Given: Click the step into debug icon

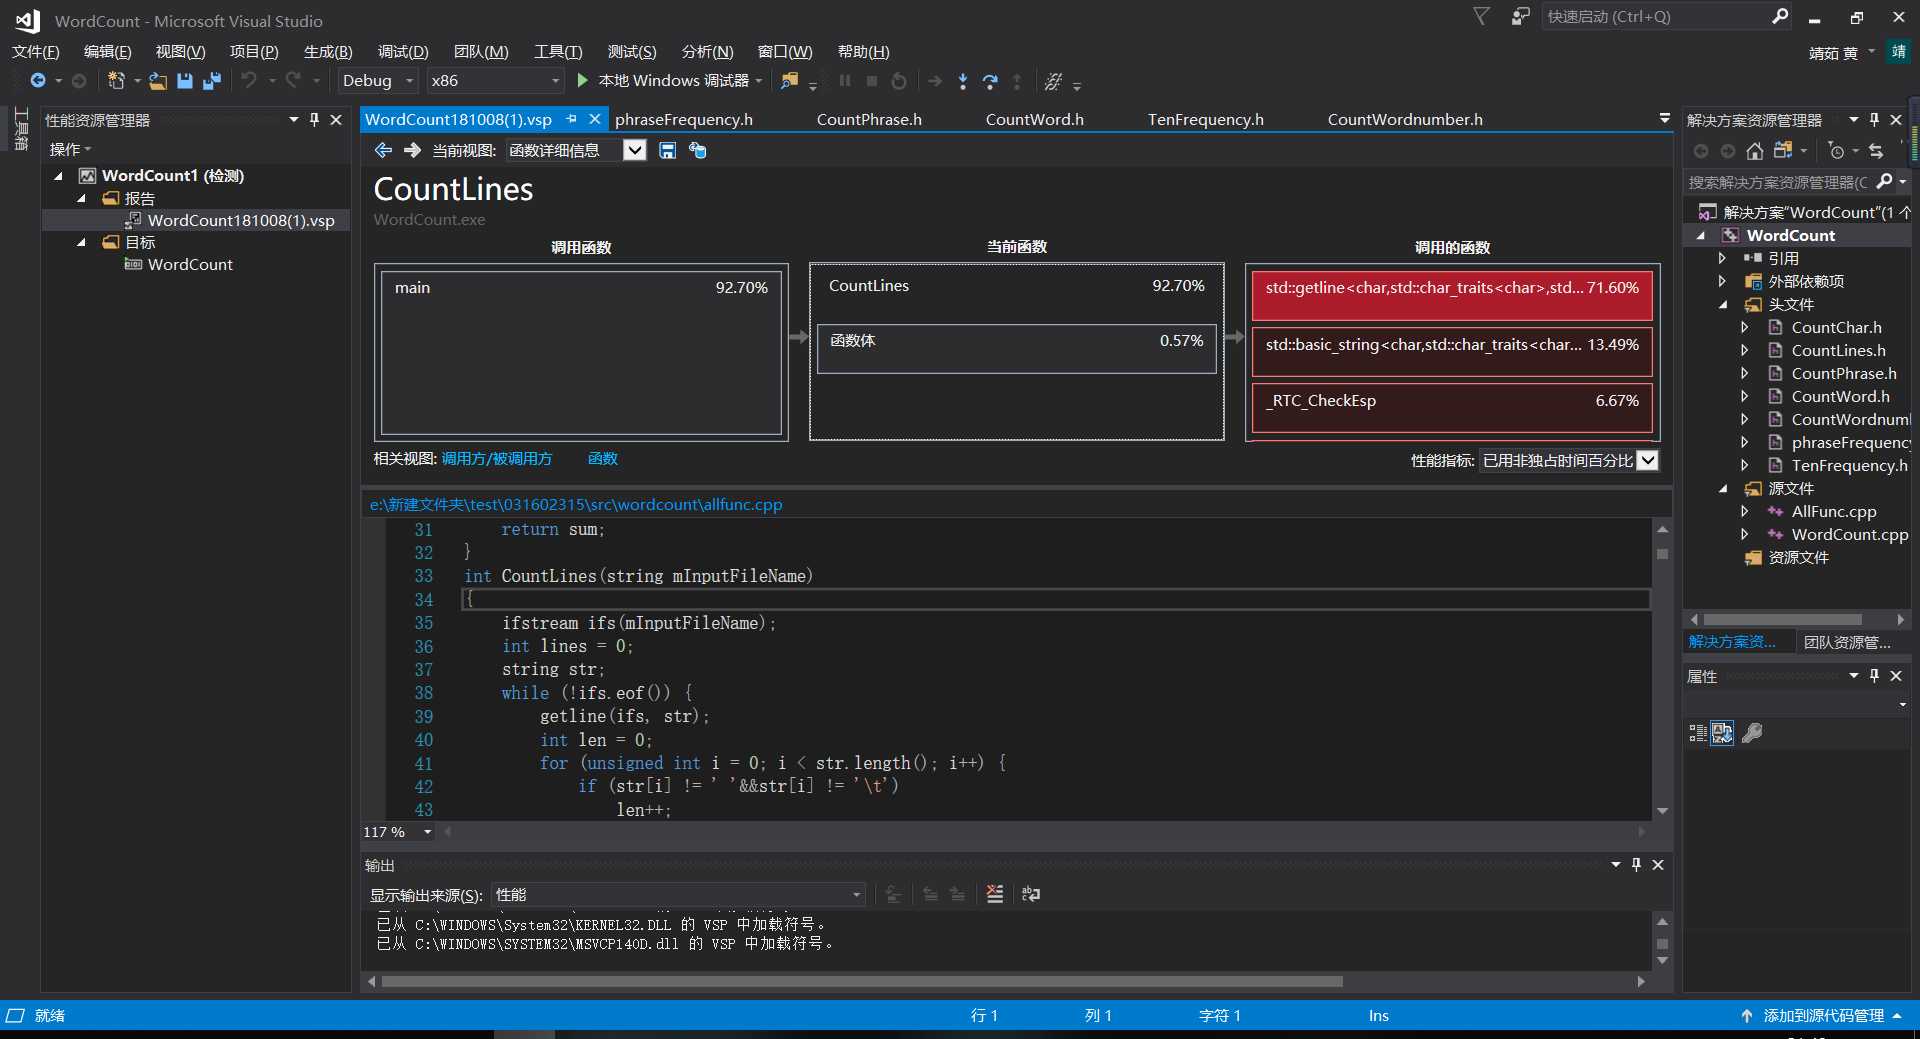Looking at the screenshot, I should pyautogui.click(x=963, y=81).
